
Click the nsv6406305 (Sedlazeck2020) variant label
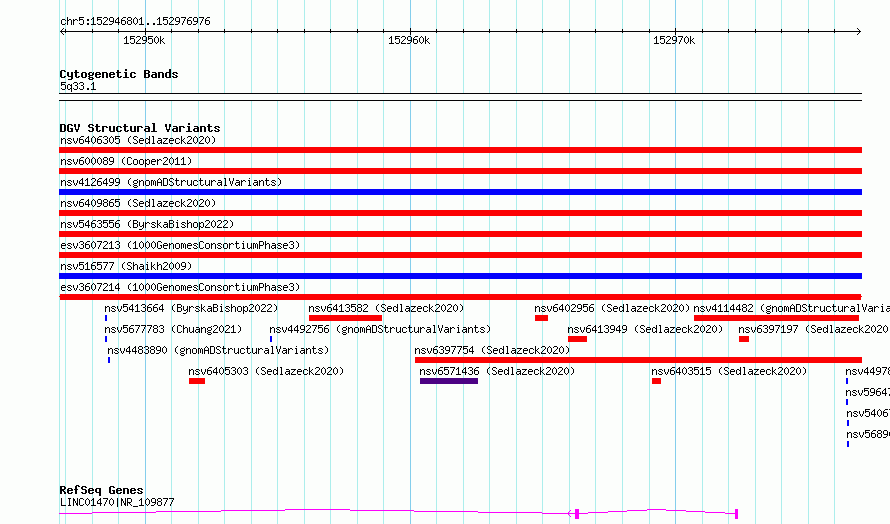pos(138,140)
